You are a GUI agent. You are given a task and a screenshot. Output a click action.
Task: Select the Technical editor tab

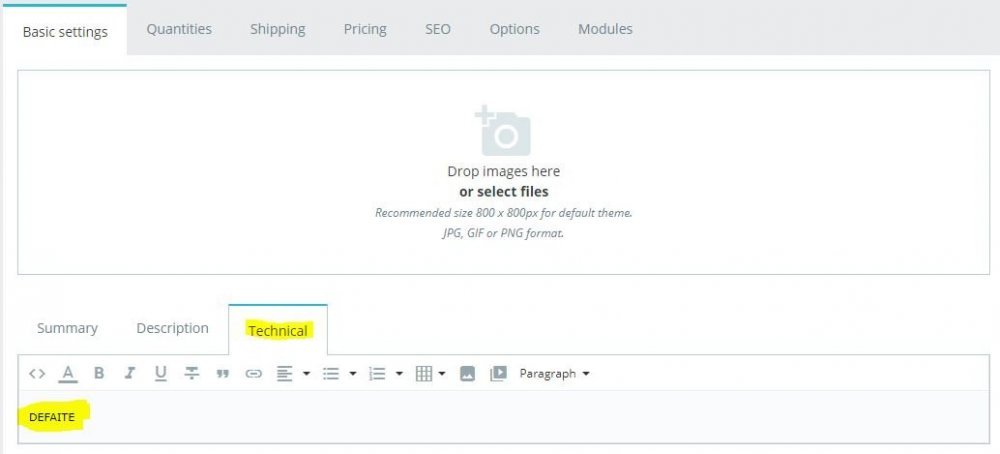point(278,330)
